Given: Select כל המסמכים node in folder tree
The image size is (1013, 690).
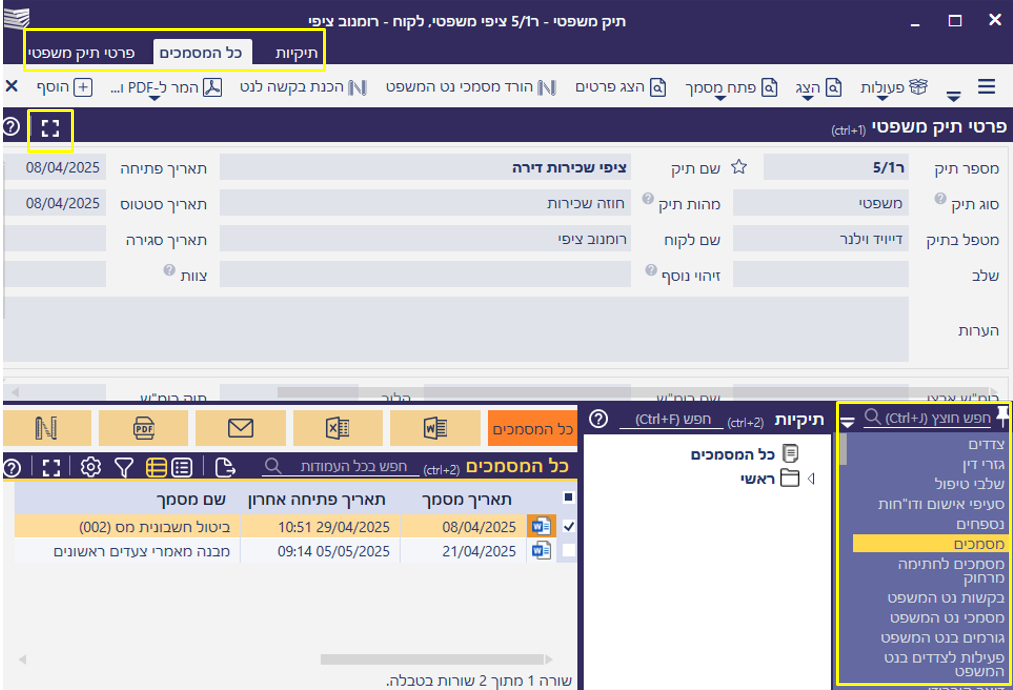Looking at the screenshot, I should tap(745, 454).
